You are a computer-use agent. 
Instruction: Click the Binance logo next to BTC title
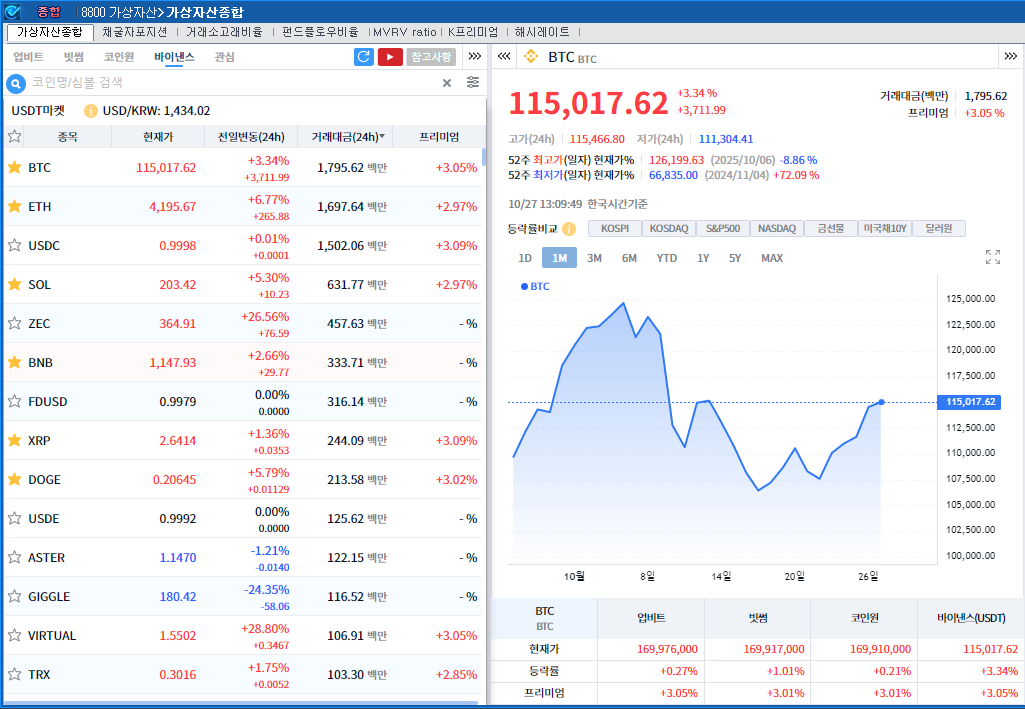(531, 57)
